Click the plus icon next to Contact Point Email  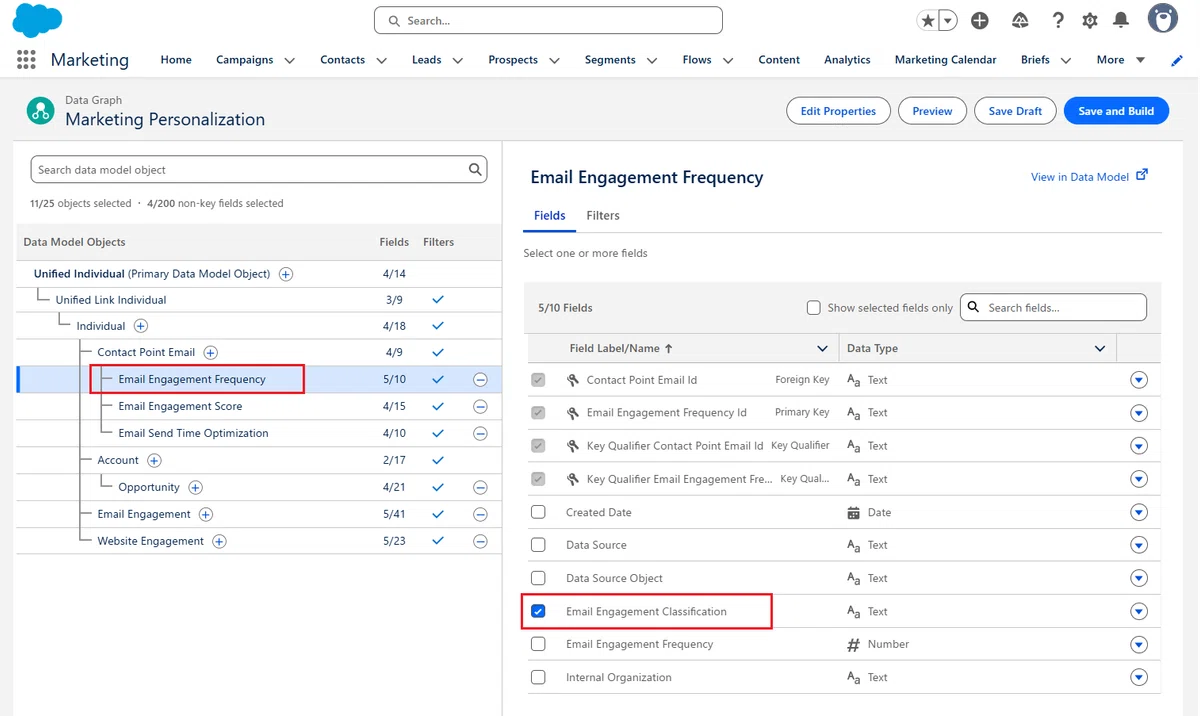(x=211, y=353)
